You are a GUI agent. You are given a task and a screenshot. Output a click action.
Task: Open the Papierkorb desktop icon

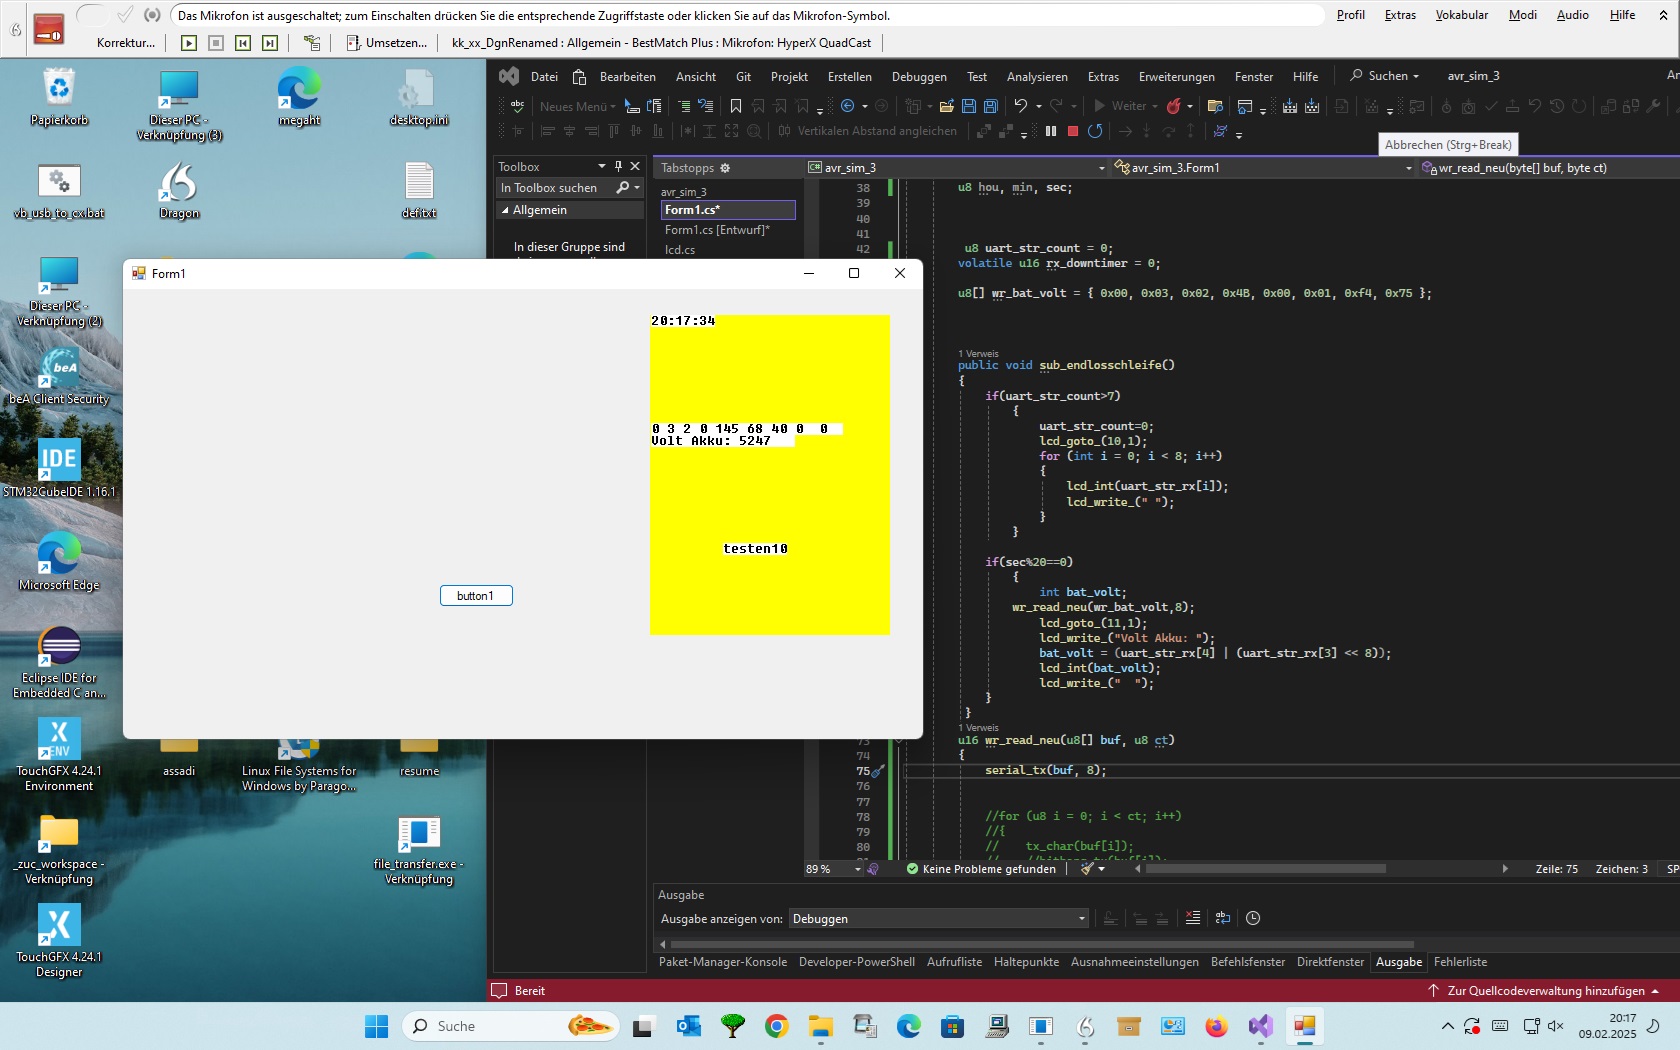point(59,98)
